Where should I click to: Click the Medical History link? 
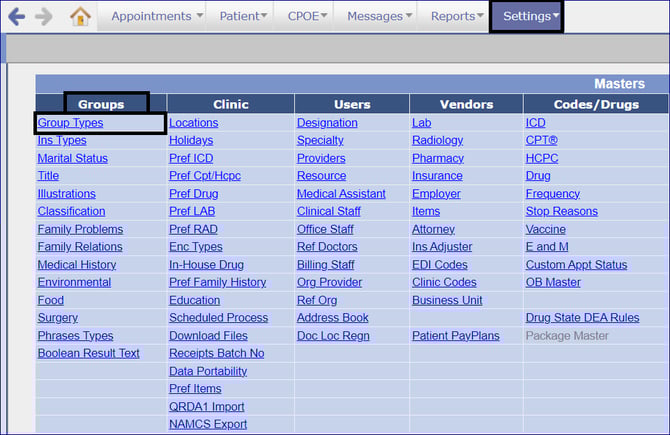point(77,265)
